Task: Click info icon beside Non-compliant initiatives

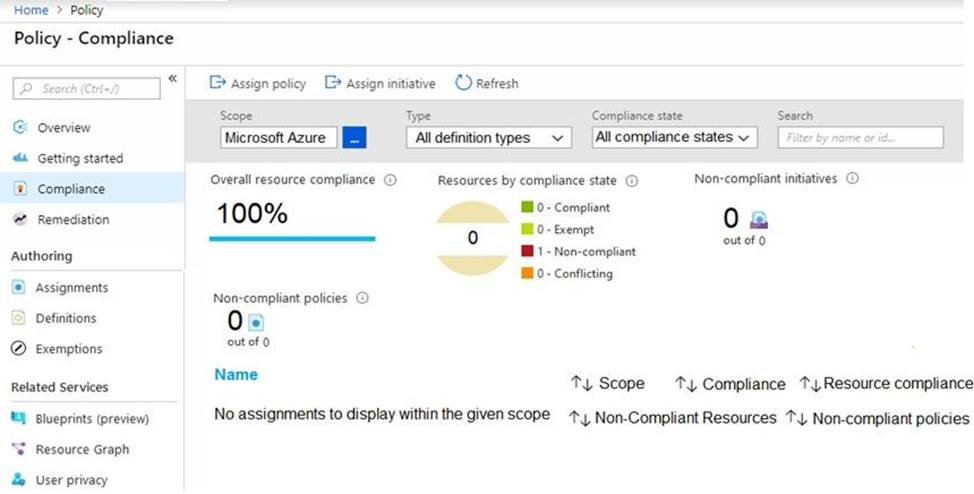Action: click(x=852, y=179)
